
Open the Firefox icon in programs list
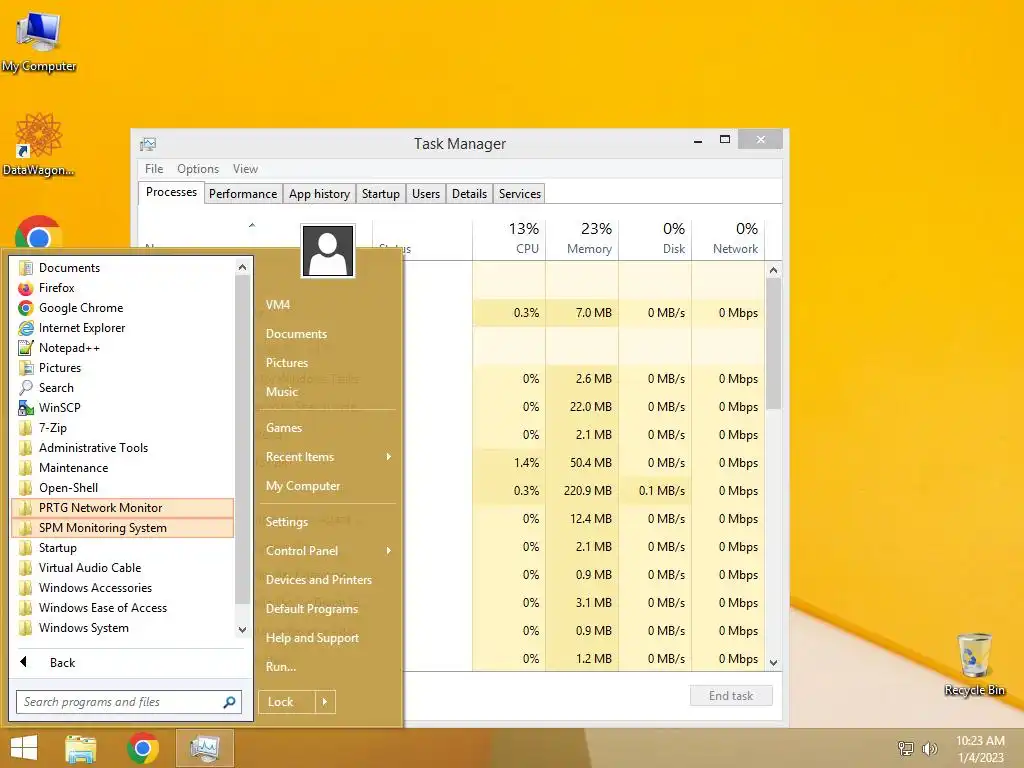coord(25,288)
